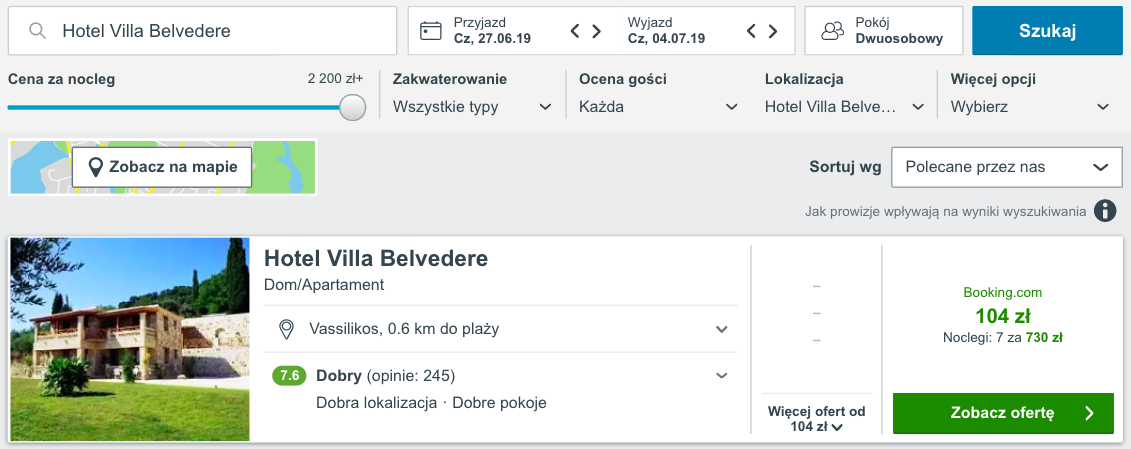Expand the Dobry reviews section chevron
The image size is (1131, 449).
click(721, 375)
